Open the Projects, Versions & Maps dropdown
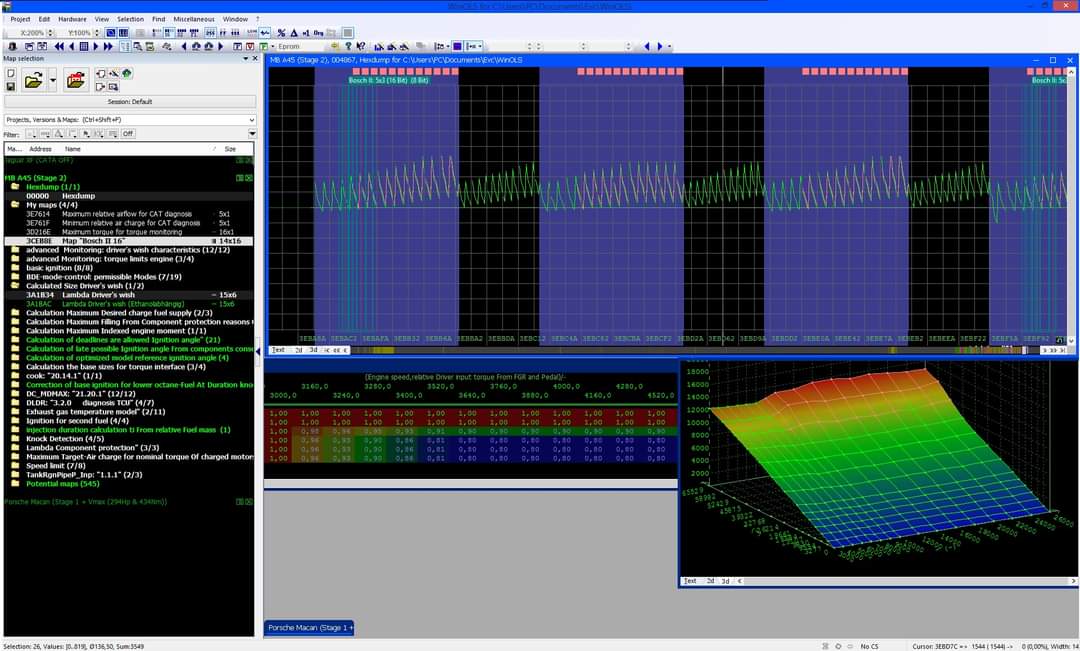This screenshot has height=651, width=1080. (x=250, y=120)
